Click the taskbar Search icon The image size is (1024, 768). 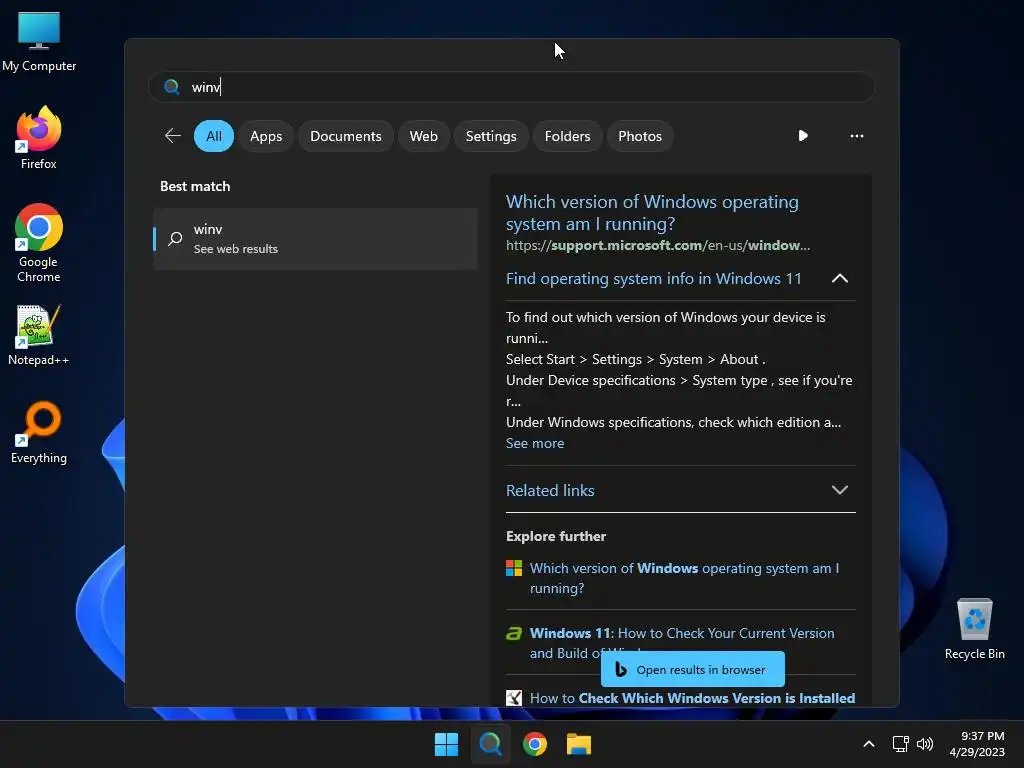pyautogui.click(x=490, y=744)
